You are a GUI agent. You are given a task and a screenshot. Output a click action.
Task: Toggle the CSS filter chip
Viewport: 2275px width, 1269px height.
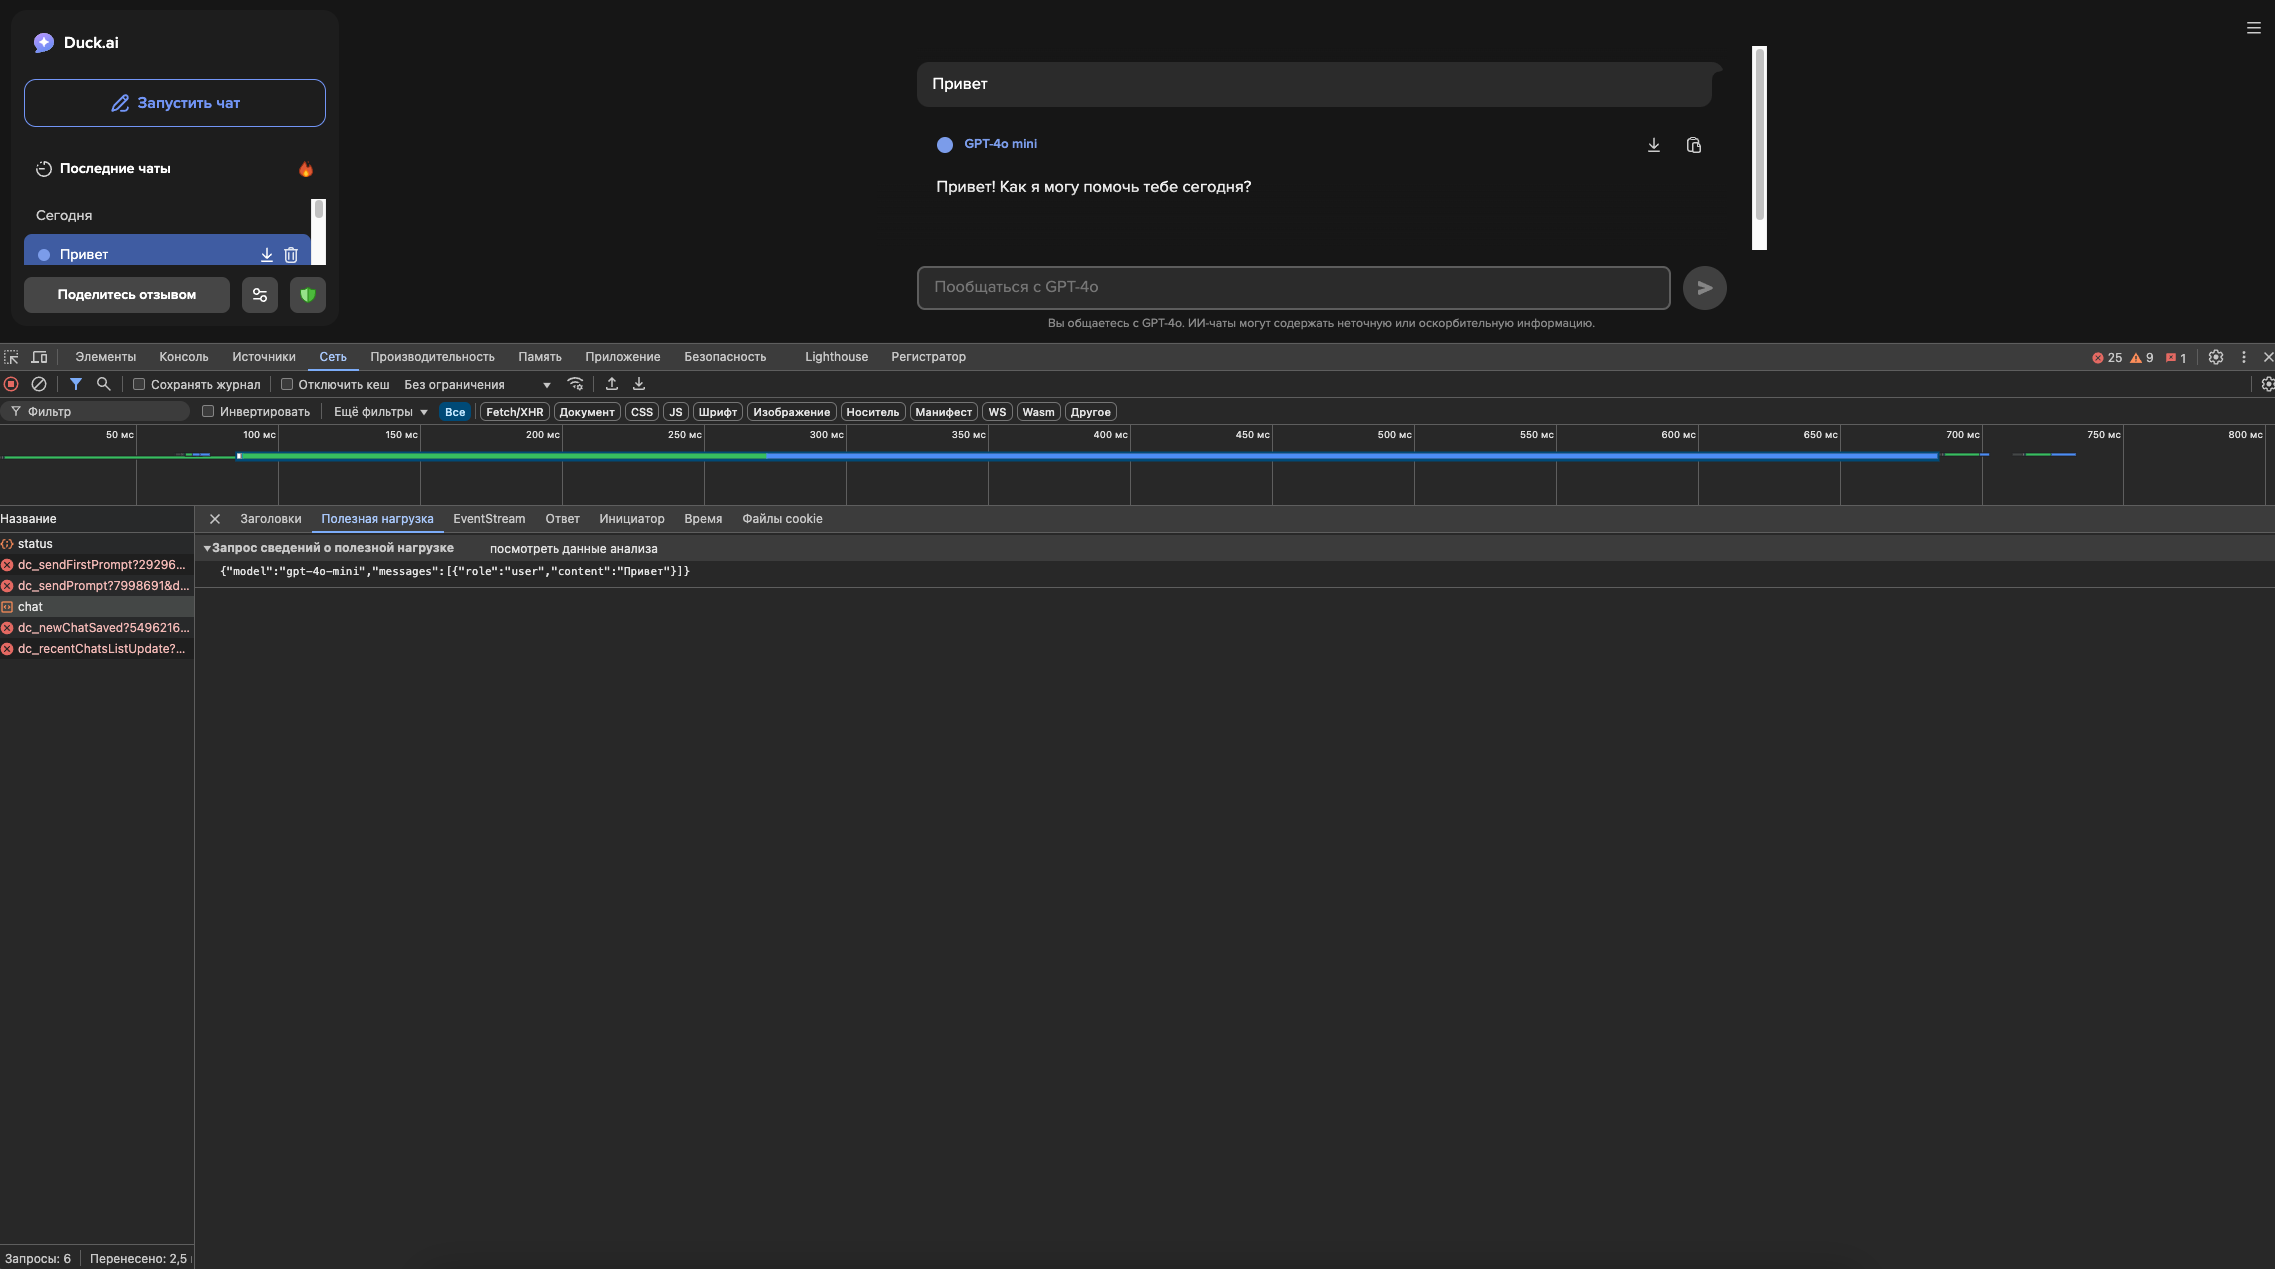pyautogui.click(x=642, y=412)
